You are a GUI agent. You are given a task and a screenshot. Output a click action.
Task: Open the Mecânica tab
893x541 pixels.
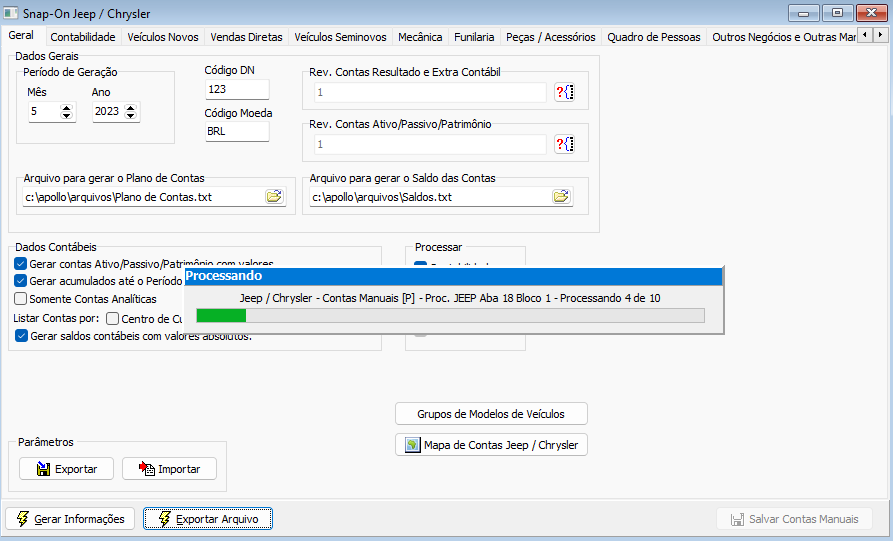click(420, 37)
